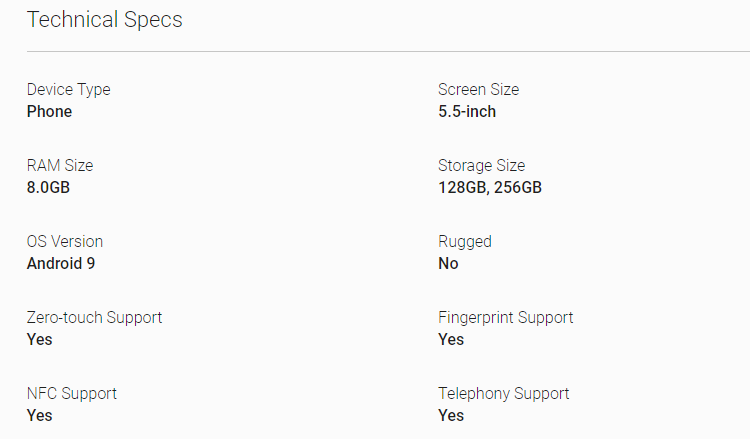Select Yes under Telephony Support

pyautogui.click(x=451, y=416)
